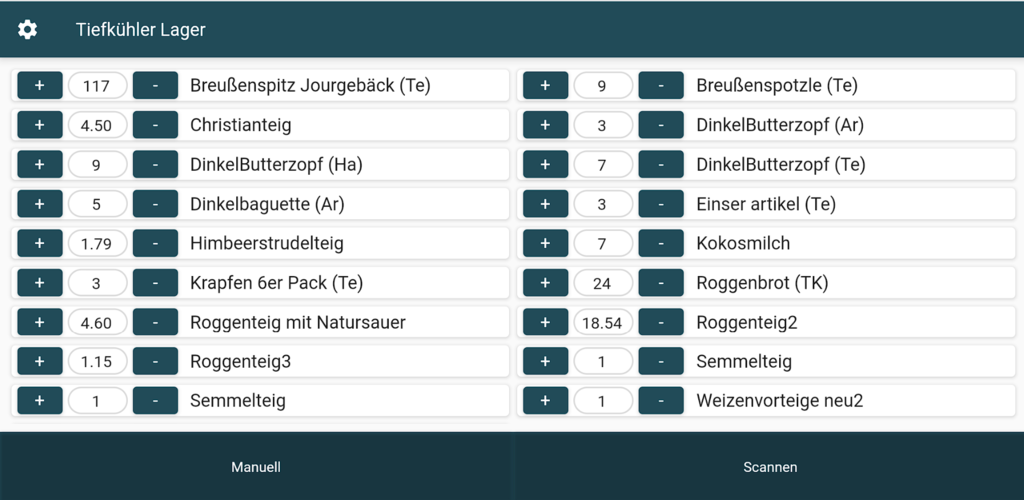The image size is (1024, 500).
Task: Edit the 117 quantity field
Action: tap(97, 86)
